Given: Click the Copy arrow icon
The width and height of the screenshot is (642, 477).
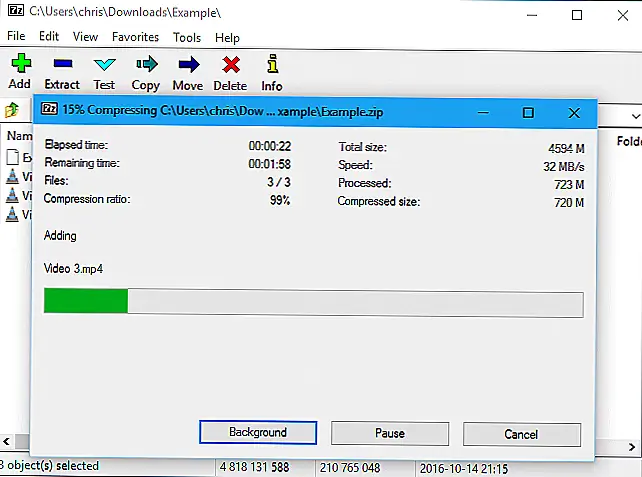Looking at the screenshot, I should [x=146, y=65].
